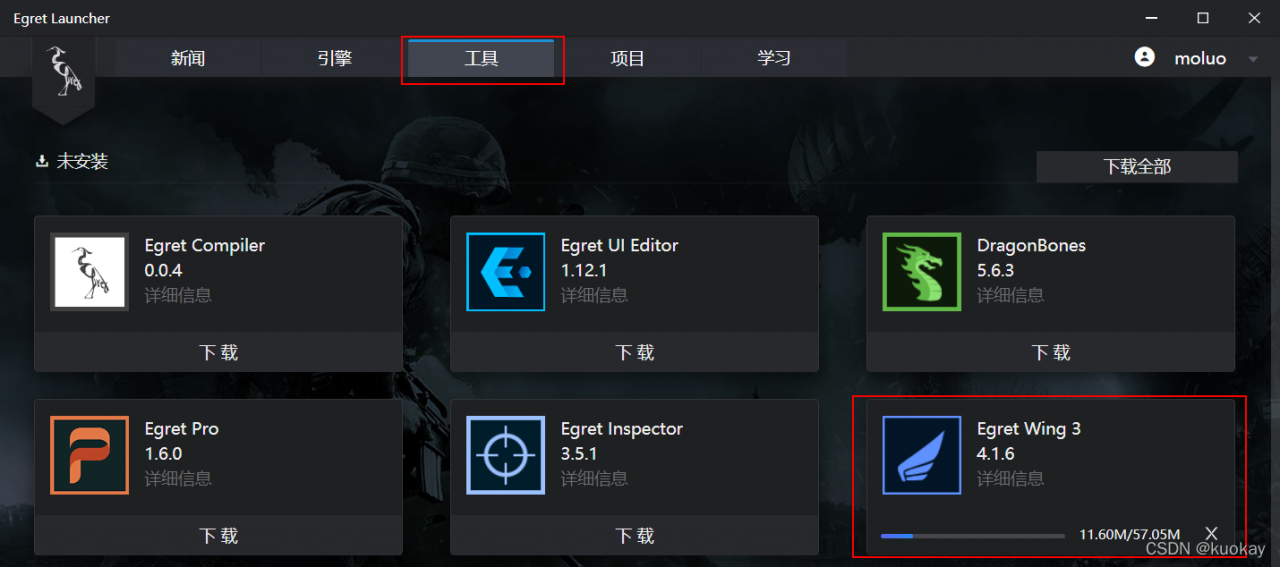
Task: Open 详细信息 link under Egret Pro
Action: (x=178, y=478)
